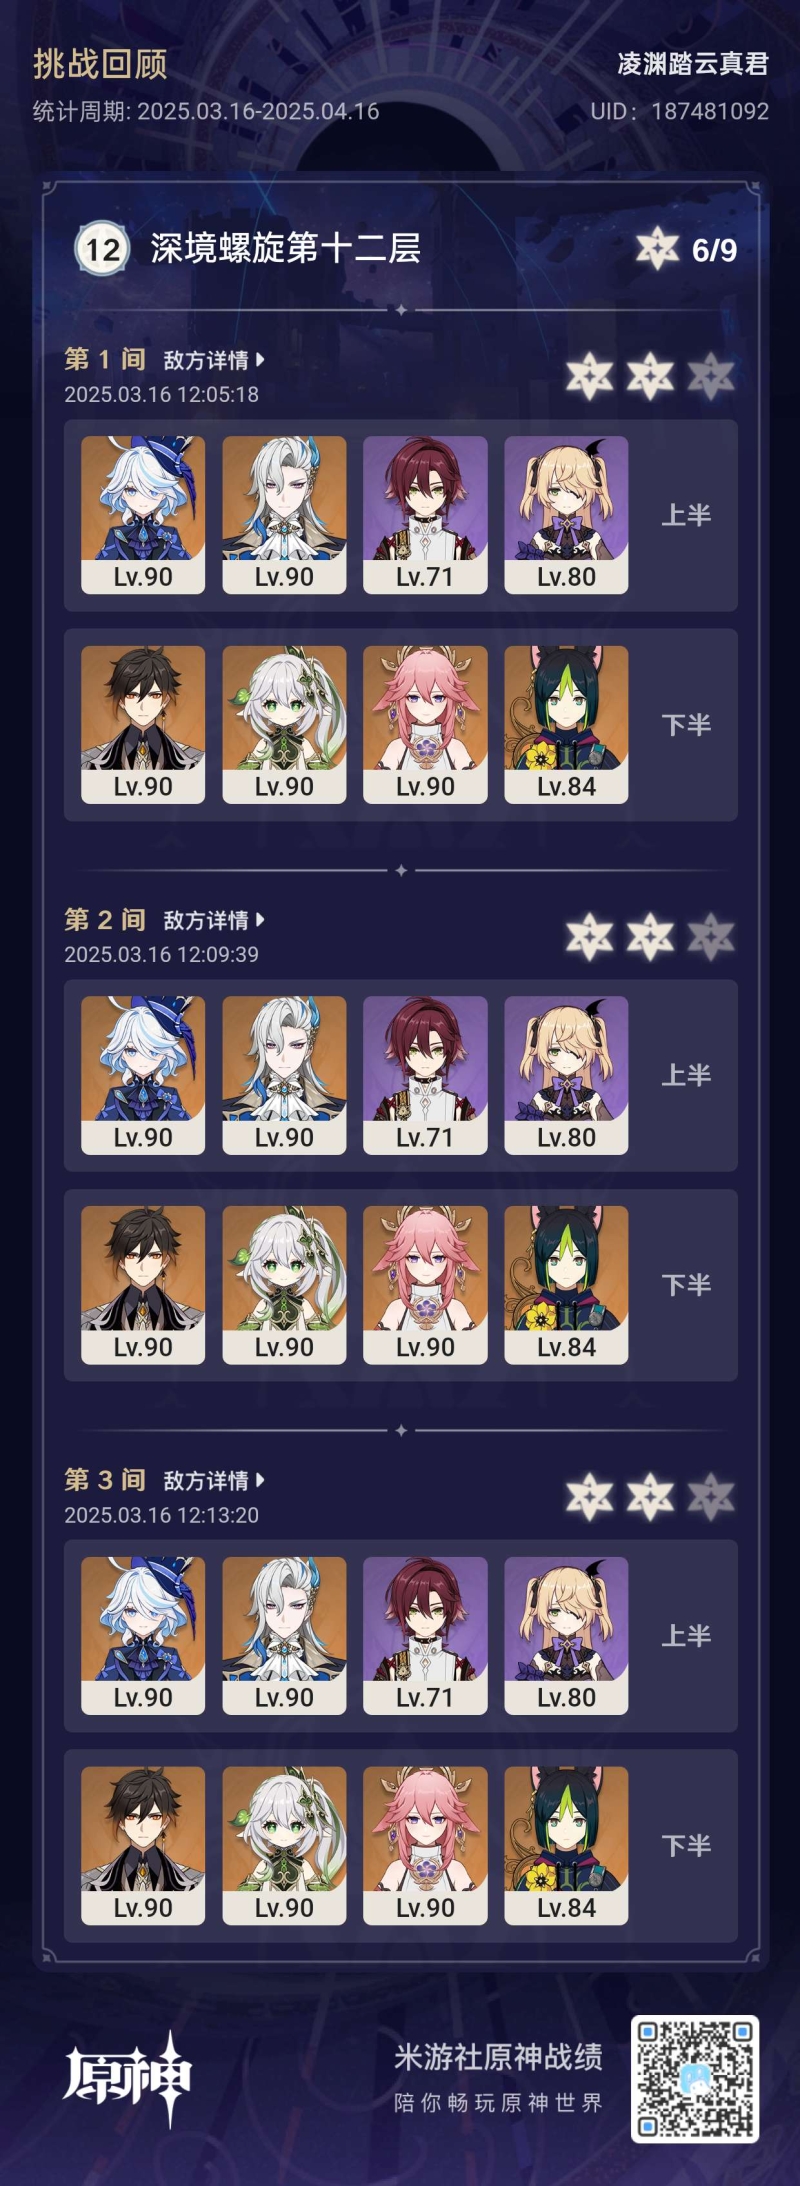Tap the floor 12 number badge icon
This screenshot has height=2186, width=800.
pyautogui.click(x=103, y=248)
